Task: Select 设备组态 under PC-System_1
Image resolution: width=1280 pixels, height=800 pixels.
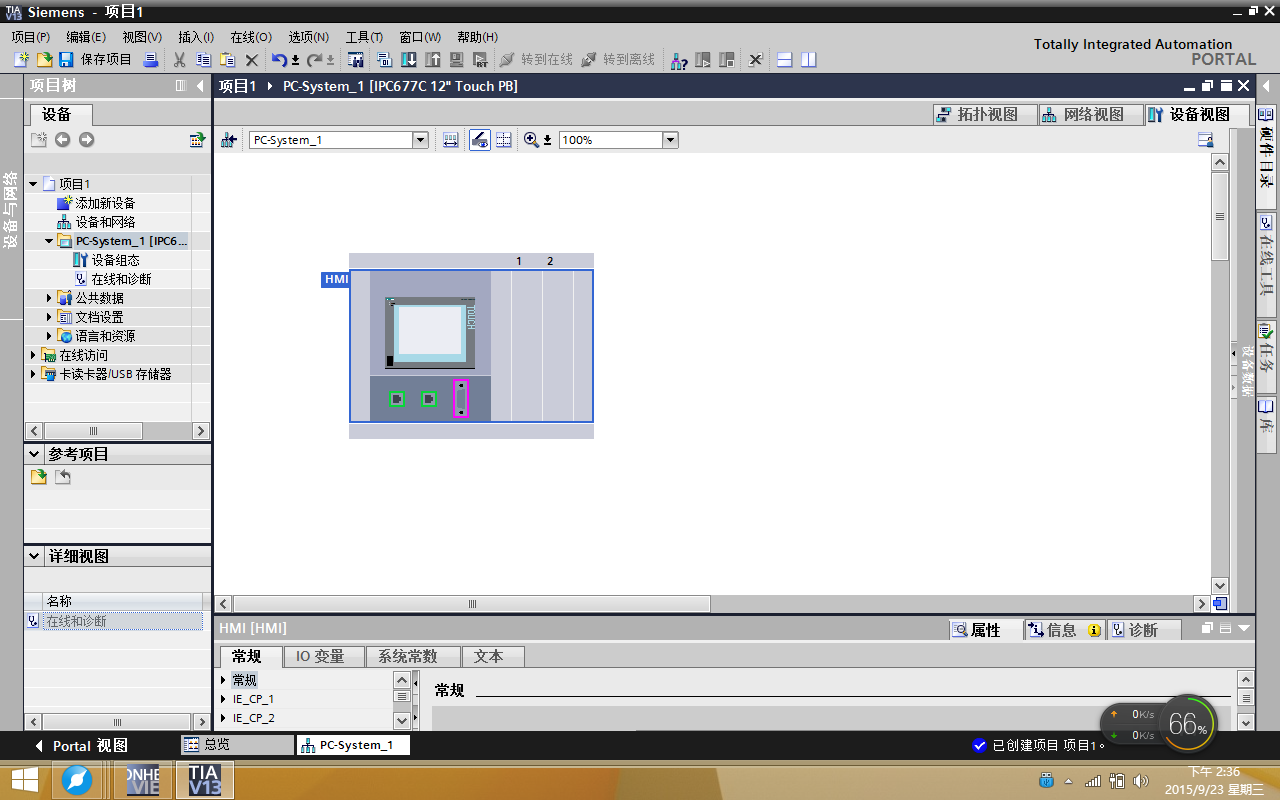Action: pos(115,260)
